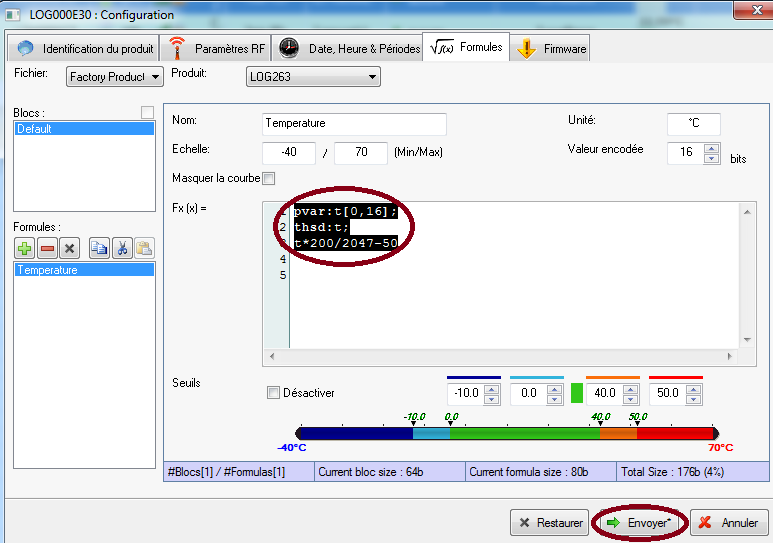Click the 0.0 threshold value field
Screen dimensions: 773x543
click(x=529, y=393)
